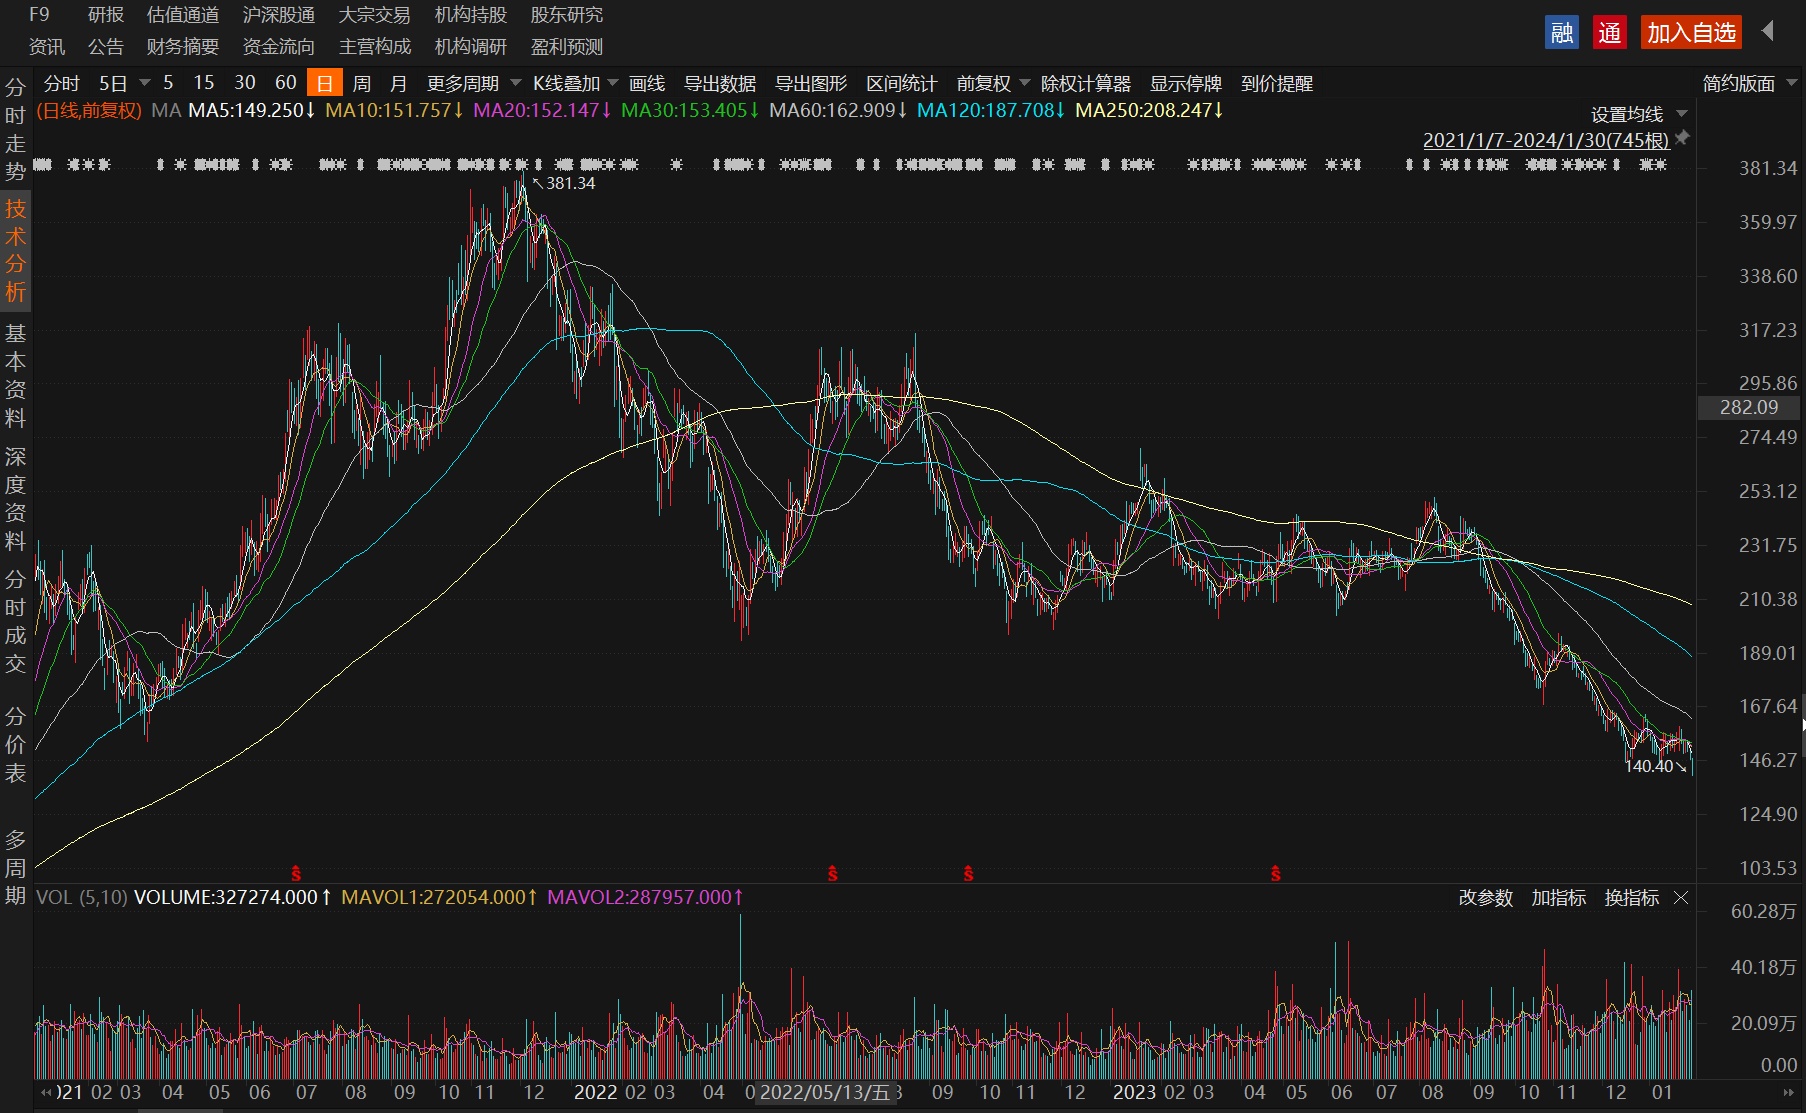Click the 导出数据 export data option
The width and height of the screenshot is (1806, 1113).
[719, 83]
